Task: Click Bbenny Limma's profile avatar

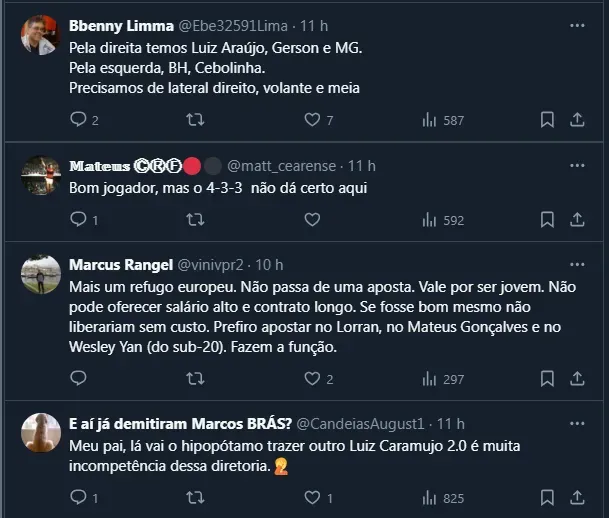Action: [41, 35]
